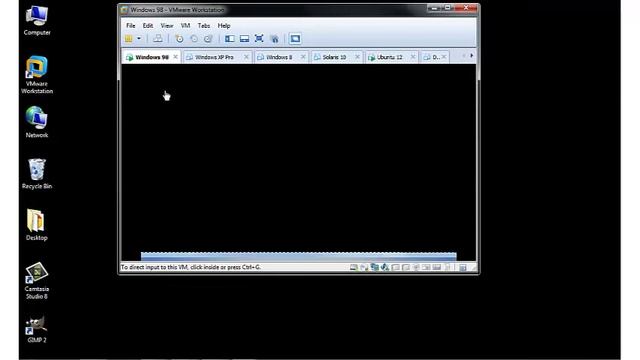Close the Solaris 10 tab

(x=357, y=57)
